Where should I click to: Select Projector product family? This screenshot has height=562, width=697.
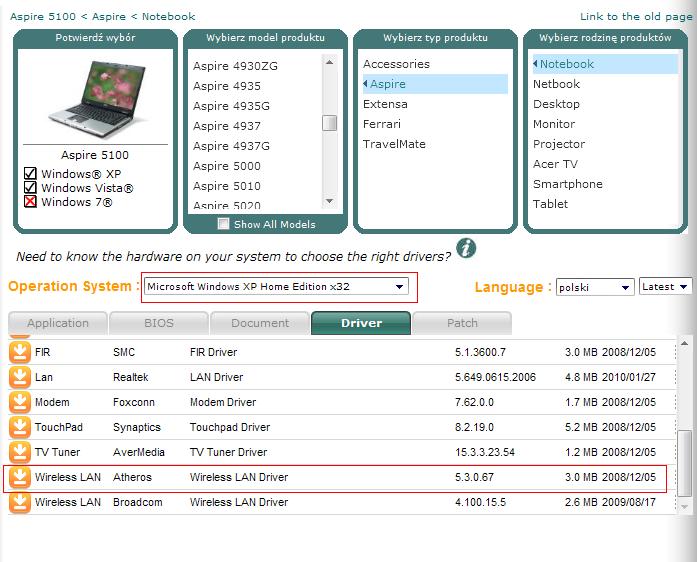[x=559, y=144]
